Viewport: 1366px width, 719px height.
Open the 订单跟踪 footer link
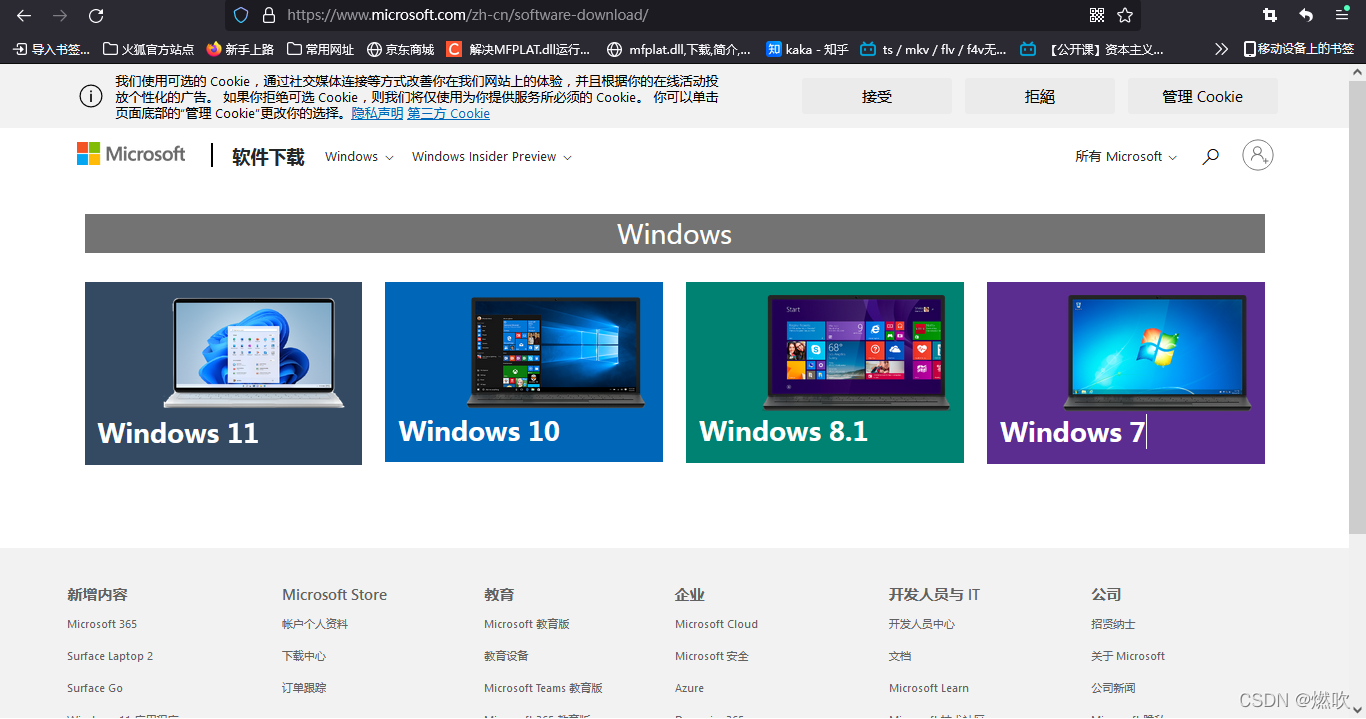tap(304, 688)
